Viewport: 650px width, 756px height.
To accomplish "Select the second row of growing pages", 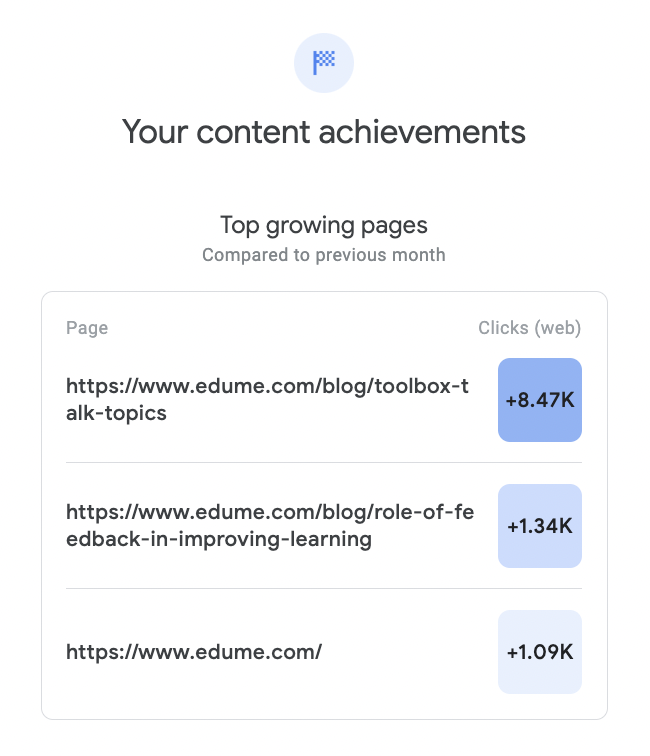I will tap(324, 526).
